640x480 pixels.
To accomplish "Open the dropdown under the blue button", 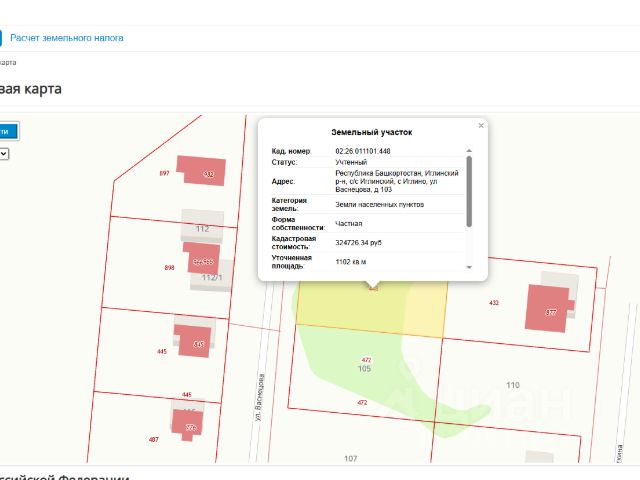I will pyautogui.click(x=4, y=154).
